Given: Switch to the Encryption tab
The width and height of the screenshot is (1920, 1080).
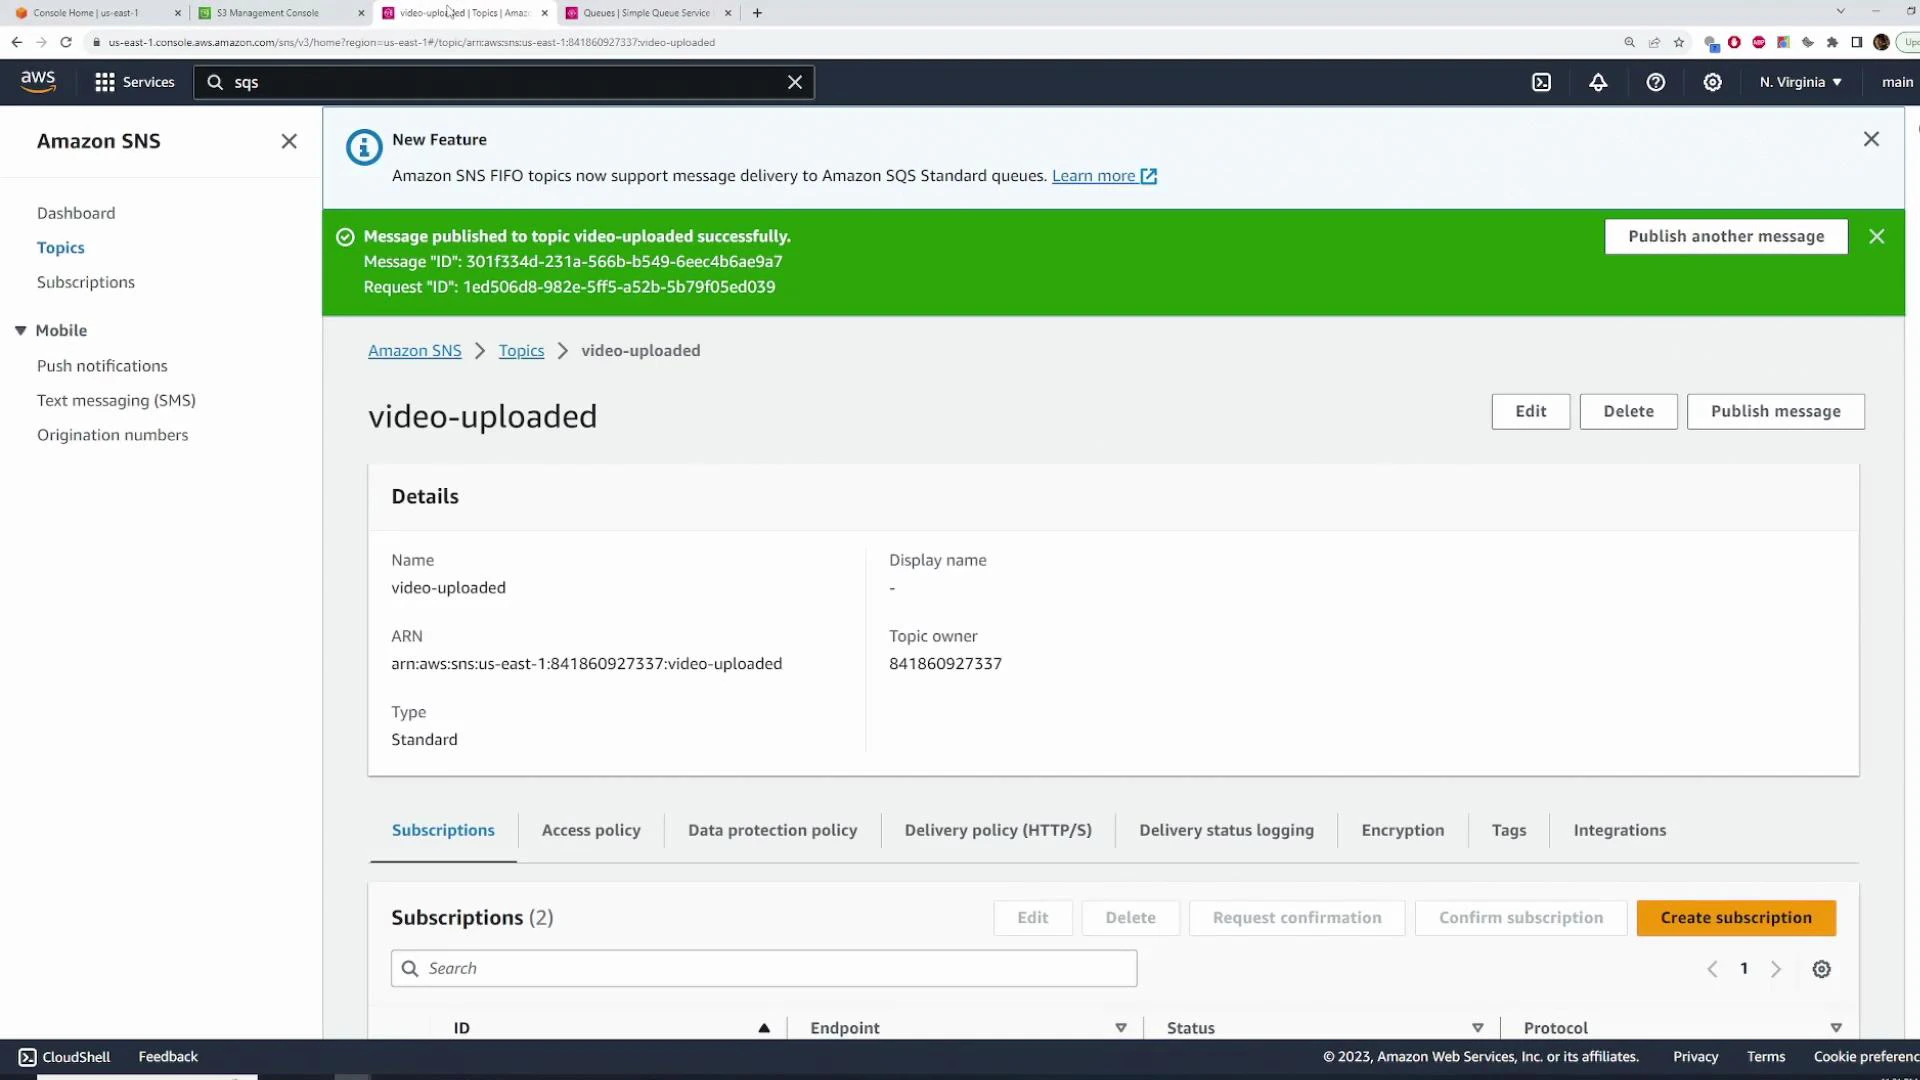Looking at the screenshot, I should 1402,830.
